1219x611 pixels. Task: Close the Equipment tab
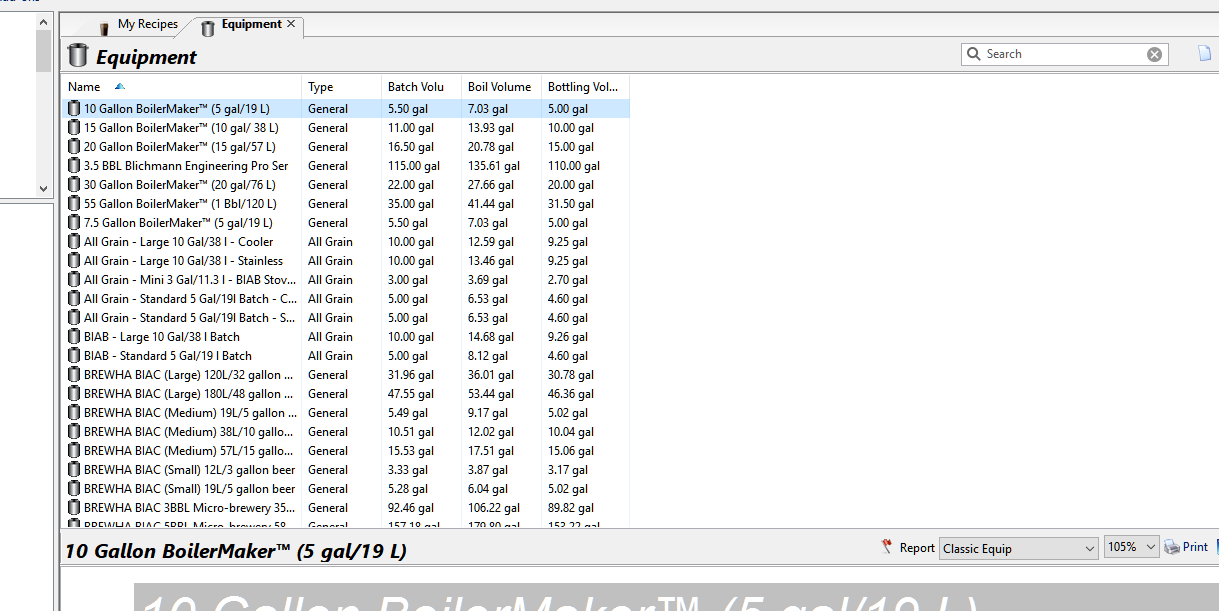(x=291, y=24)
